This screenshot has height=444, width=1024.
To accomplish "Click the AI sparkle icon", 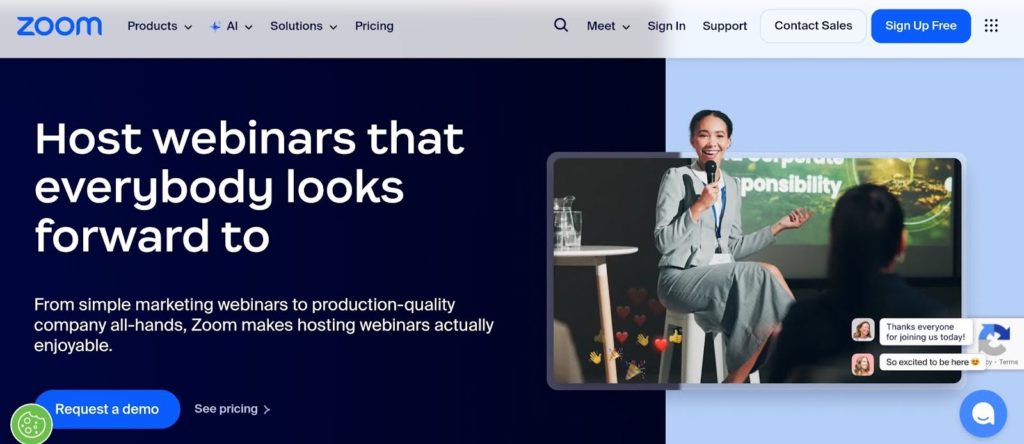I will [x=215, y=27].
